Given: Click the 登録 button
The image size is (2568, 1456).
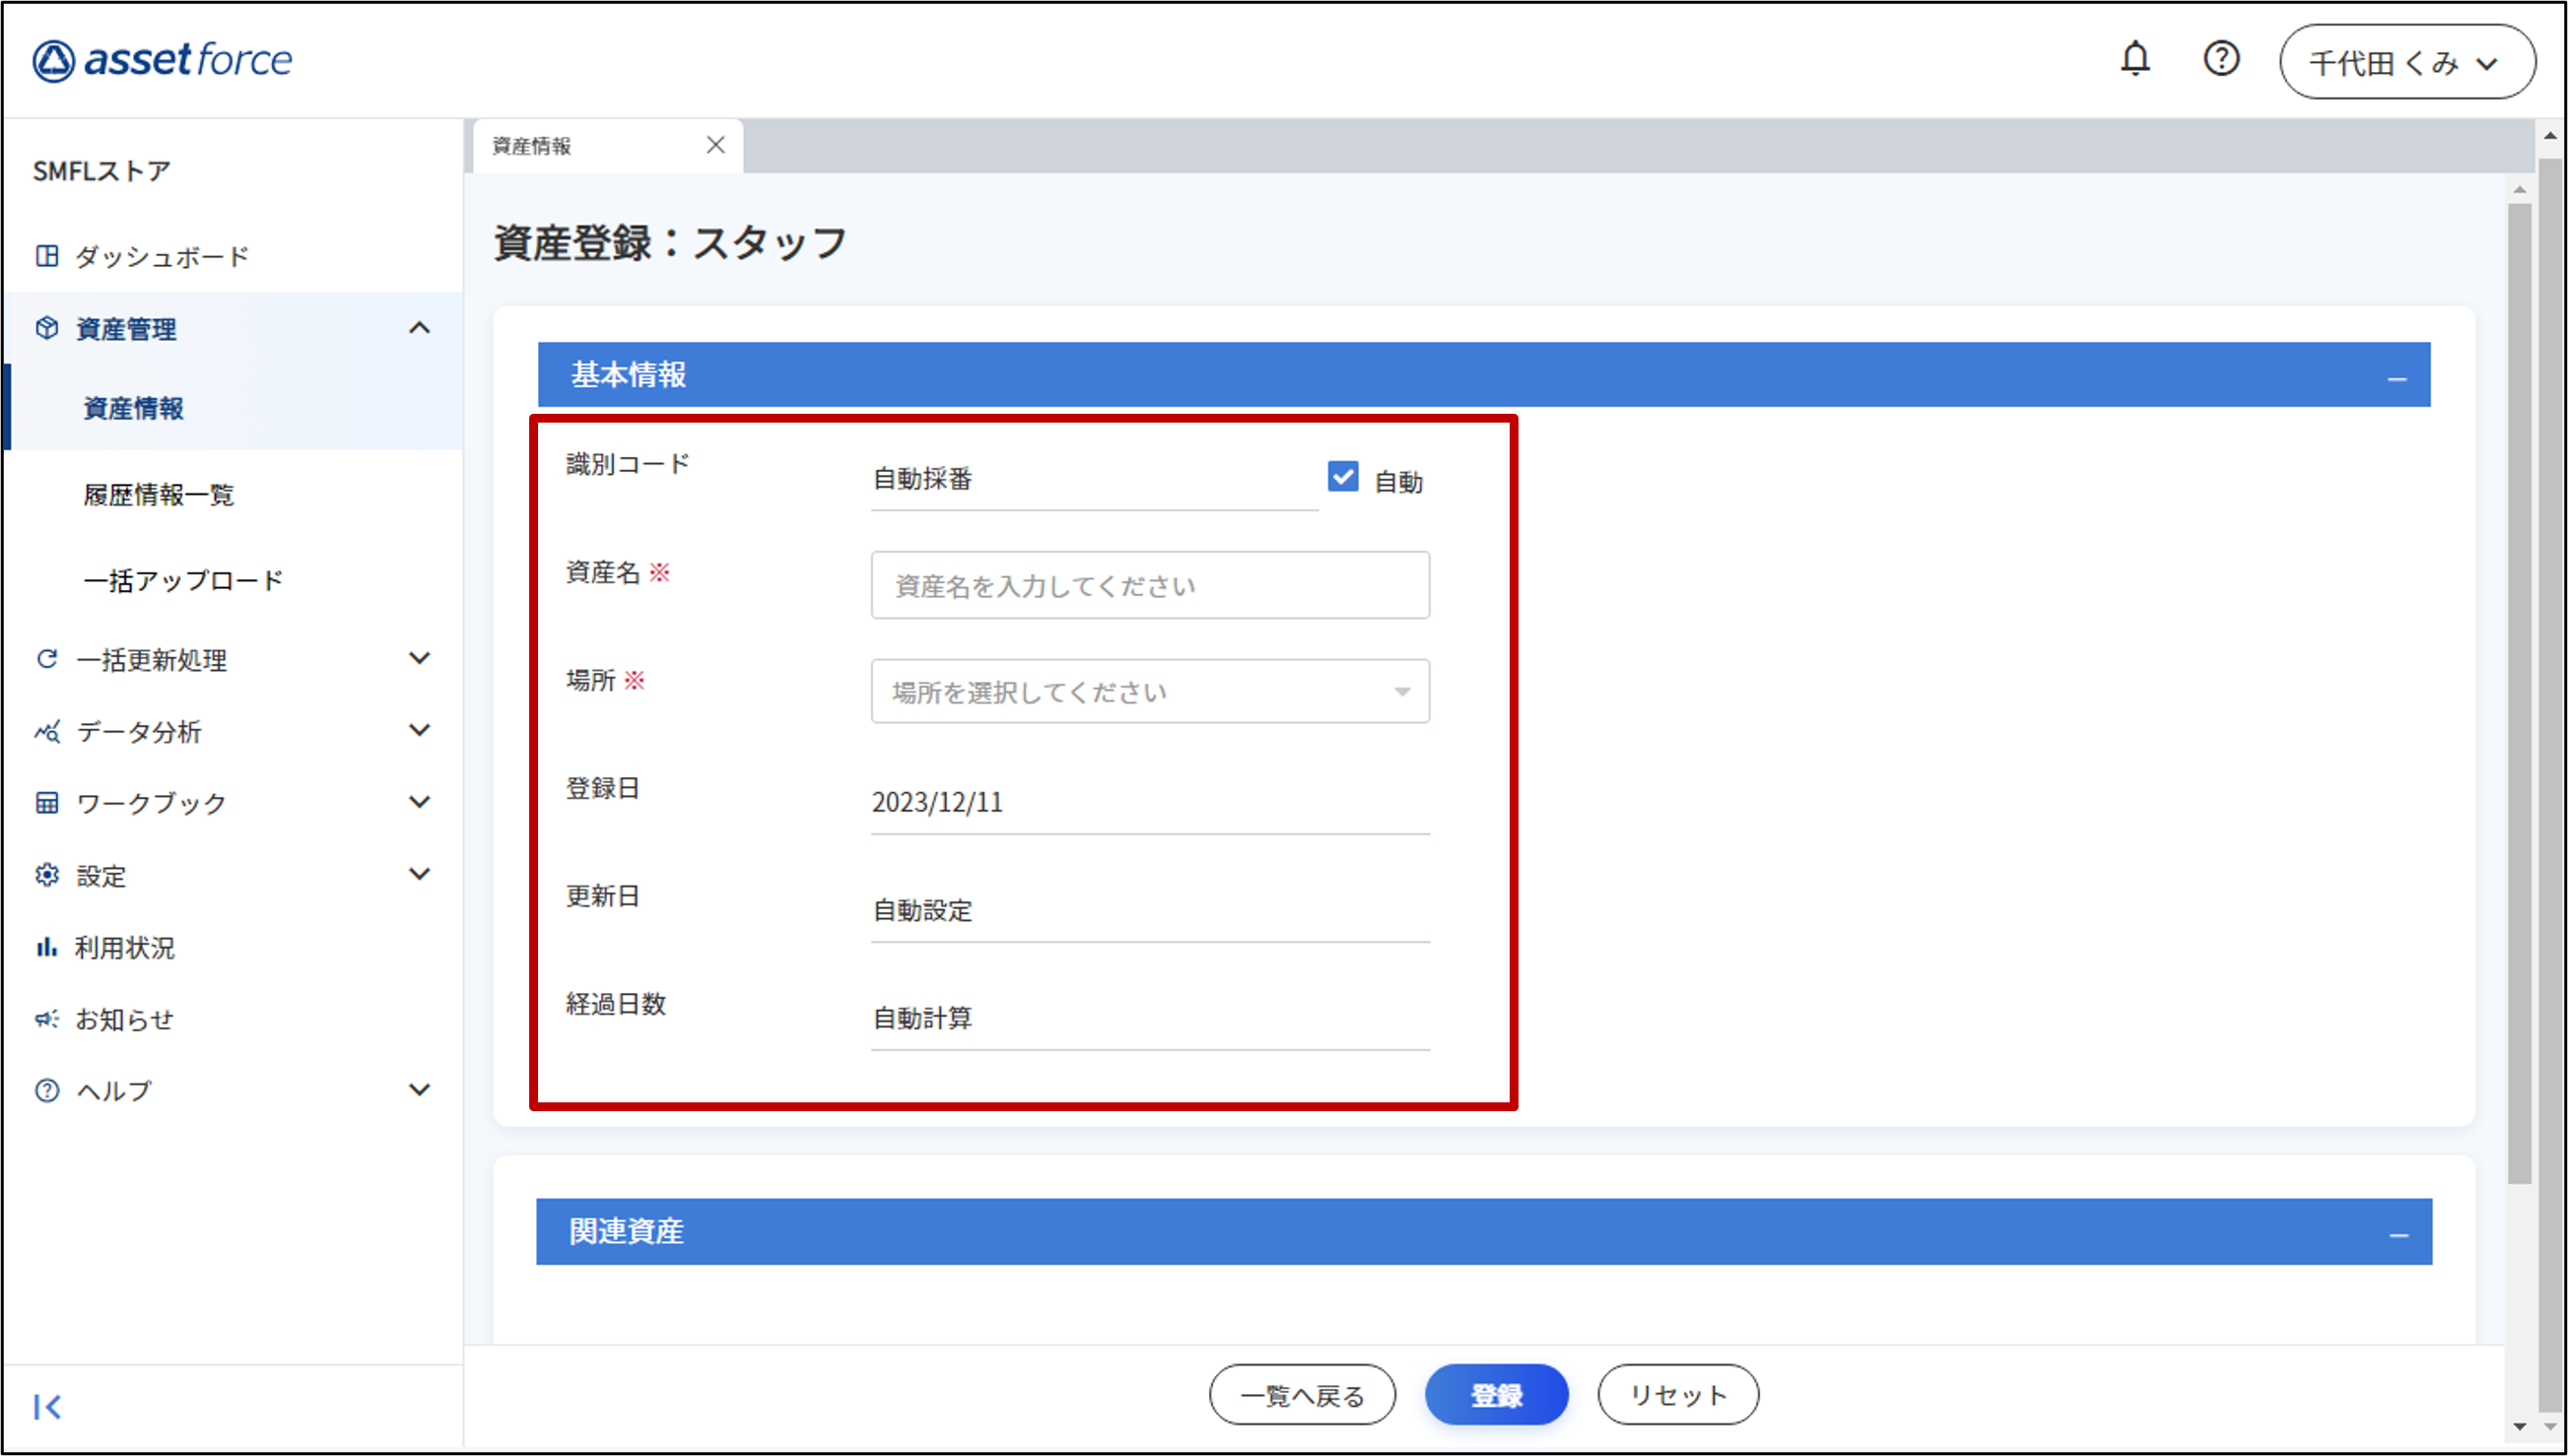Looking at the screenshot, I should [x=1496, y=1395].
